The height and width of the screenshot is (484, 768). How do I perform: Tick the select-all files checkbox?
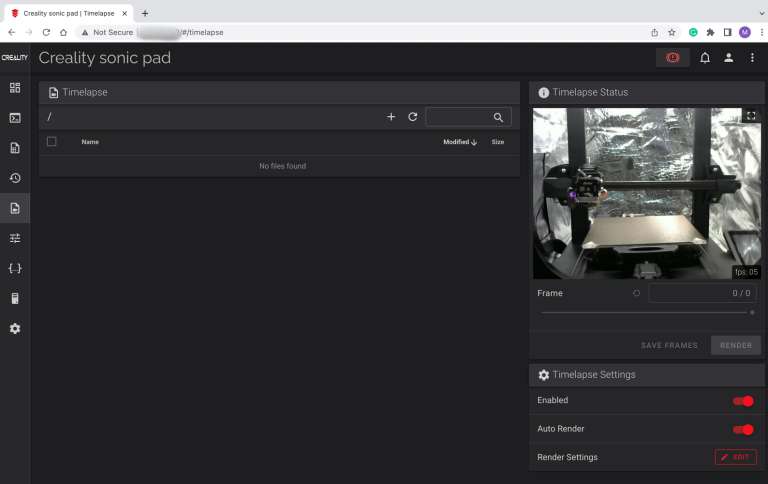[52, 142]
